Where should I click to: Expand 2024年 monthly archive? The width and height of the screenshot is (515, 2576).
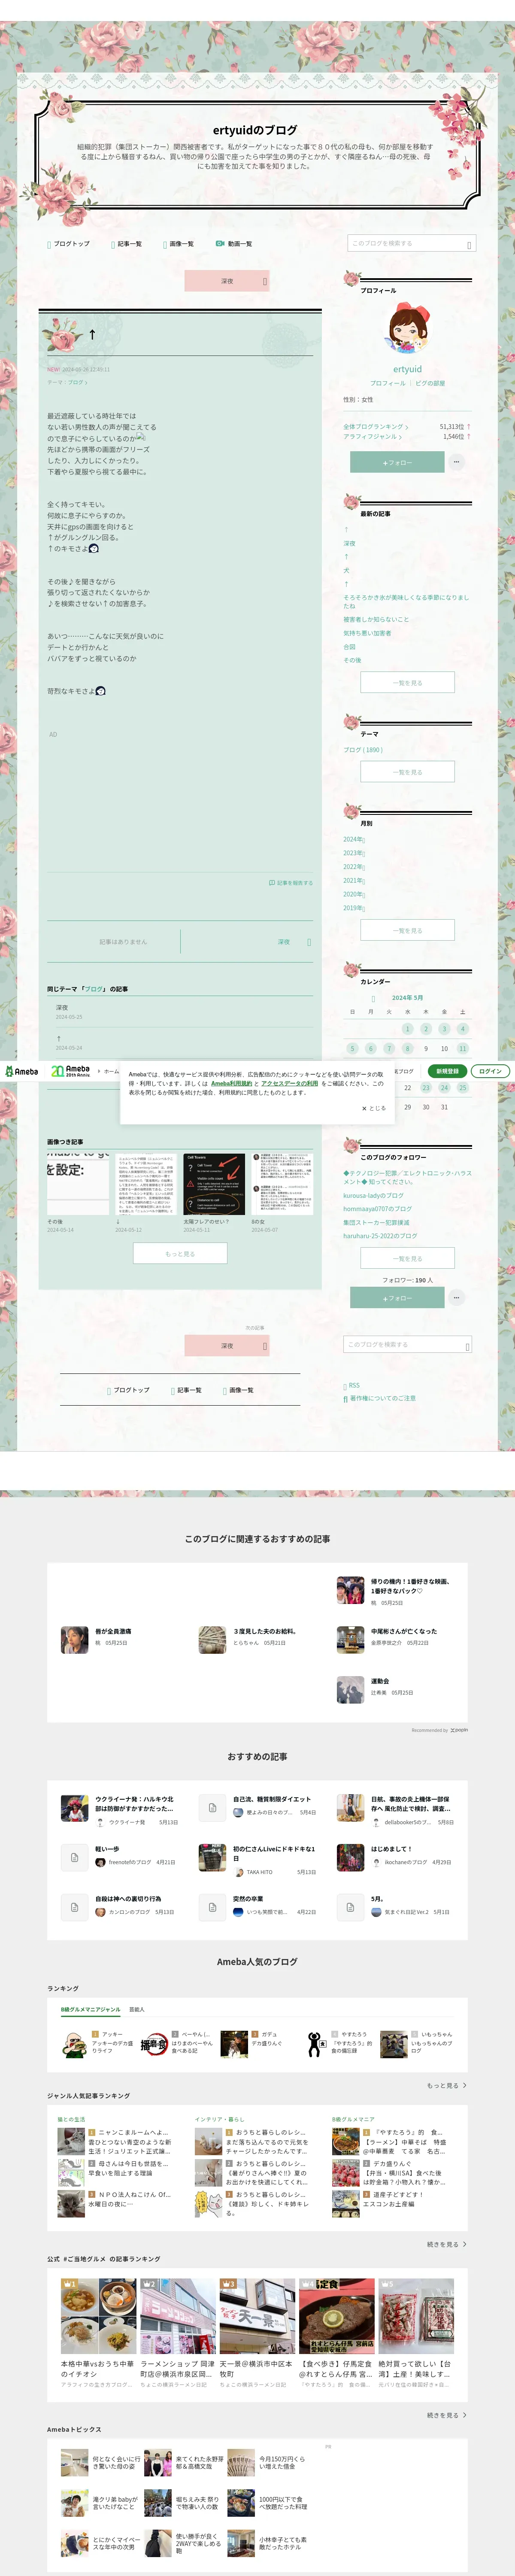coord(354,839)
